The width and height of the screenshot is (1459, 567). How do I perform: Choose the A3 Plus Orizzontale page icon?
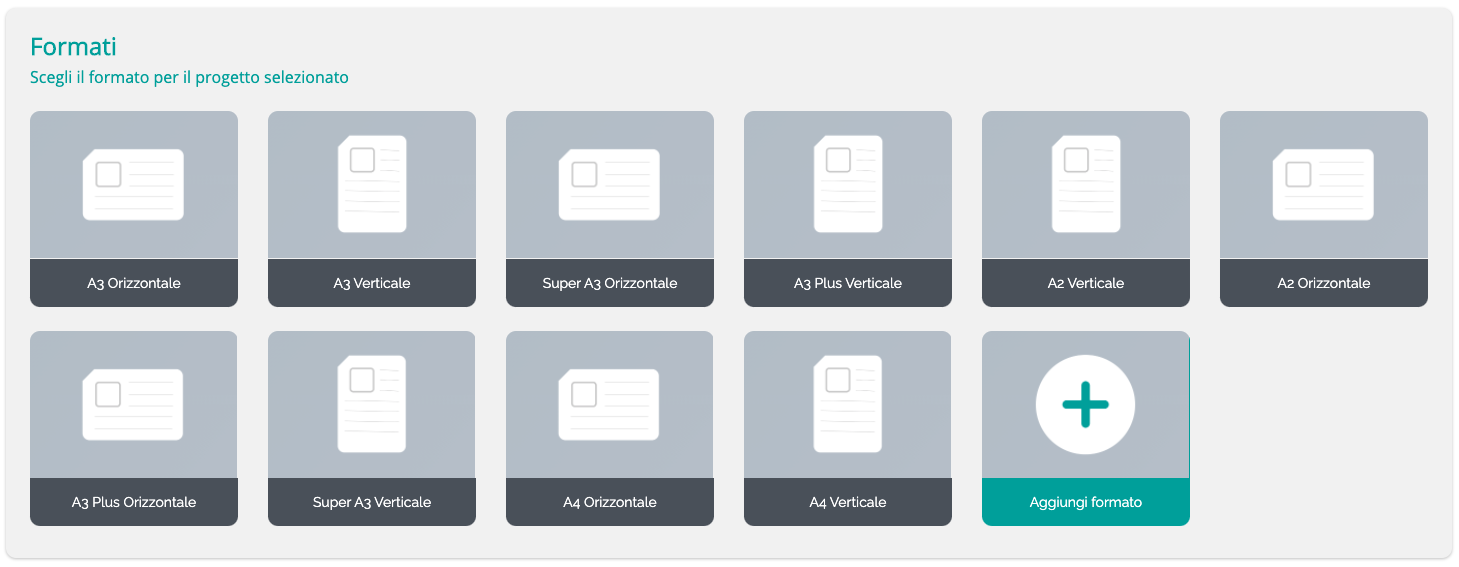point(133,404)
